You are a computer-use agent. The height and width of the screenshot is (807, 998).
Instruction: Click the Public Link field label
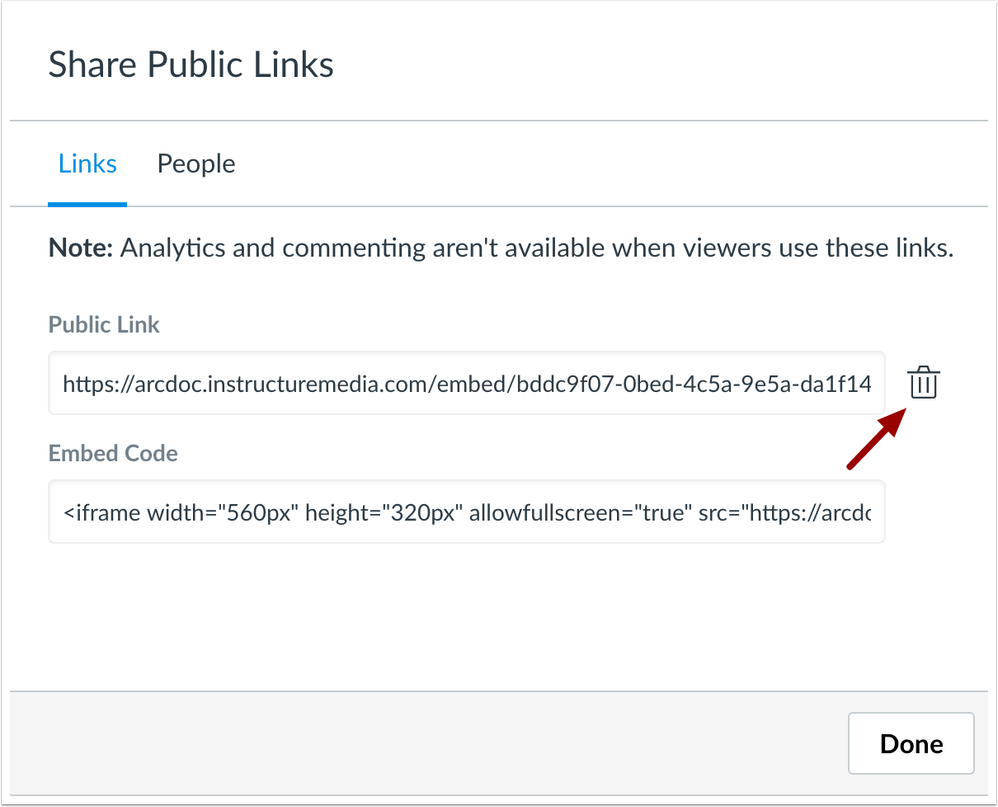[x=103, y=324]
